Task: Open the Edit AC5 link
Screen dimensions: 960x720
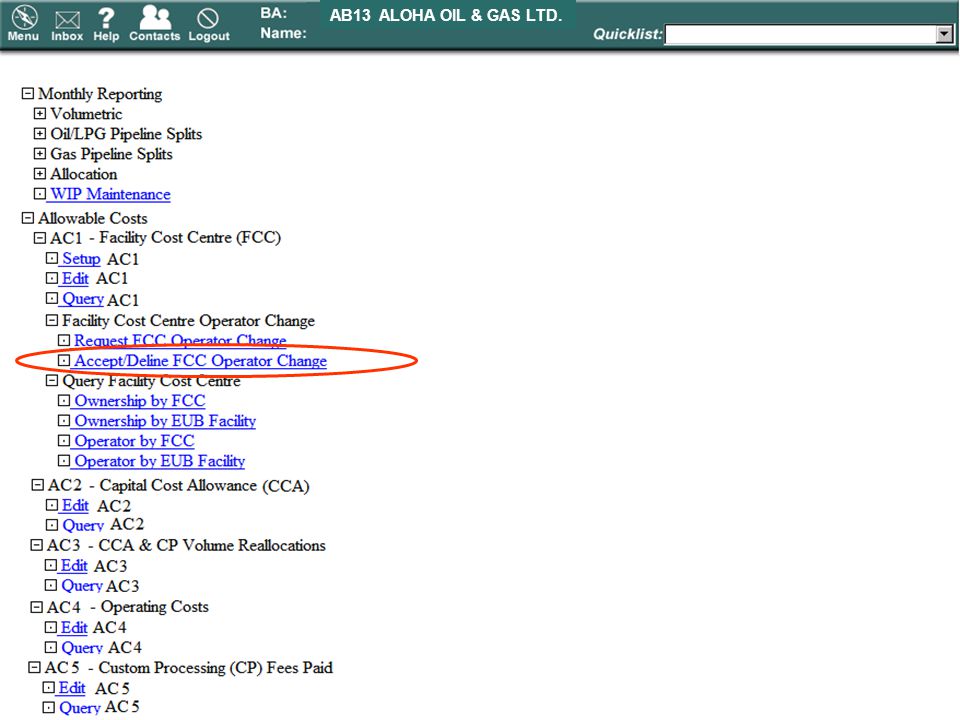Action: coord(72,688)
